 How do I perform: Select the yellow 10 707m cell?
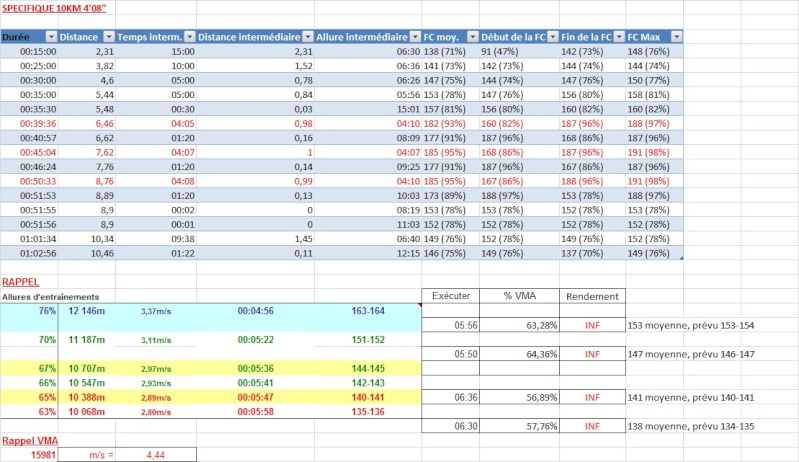pos(87,368)
